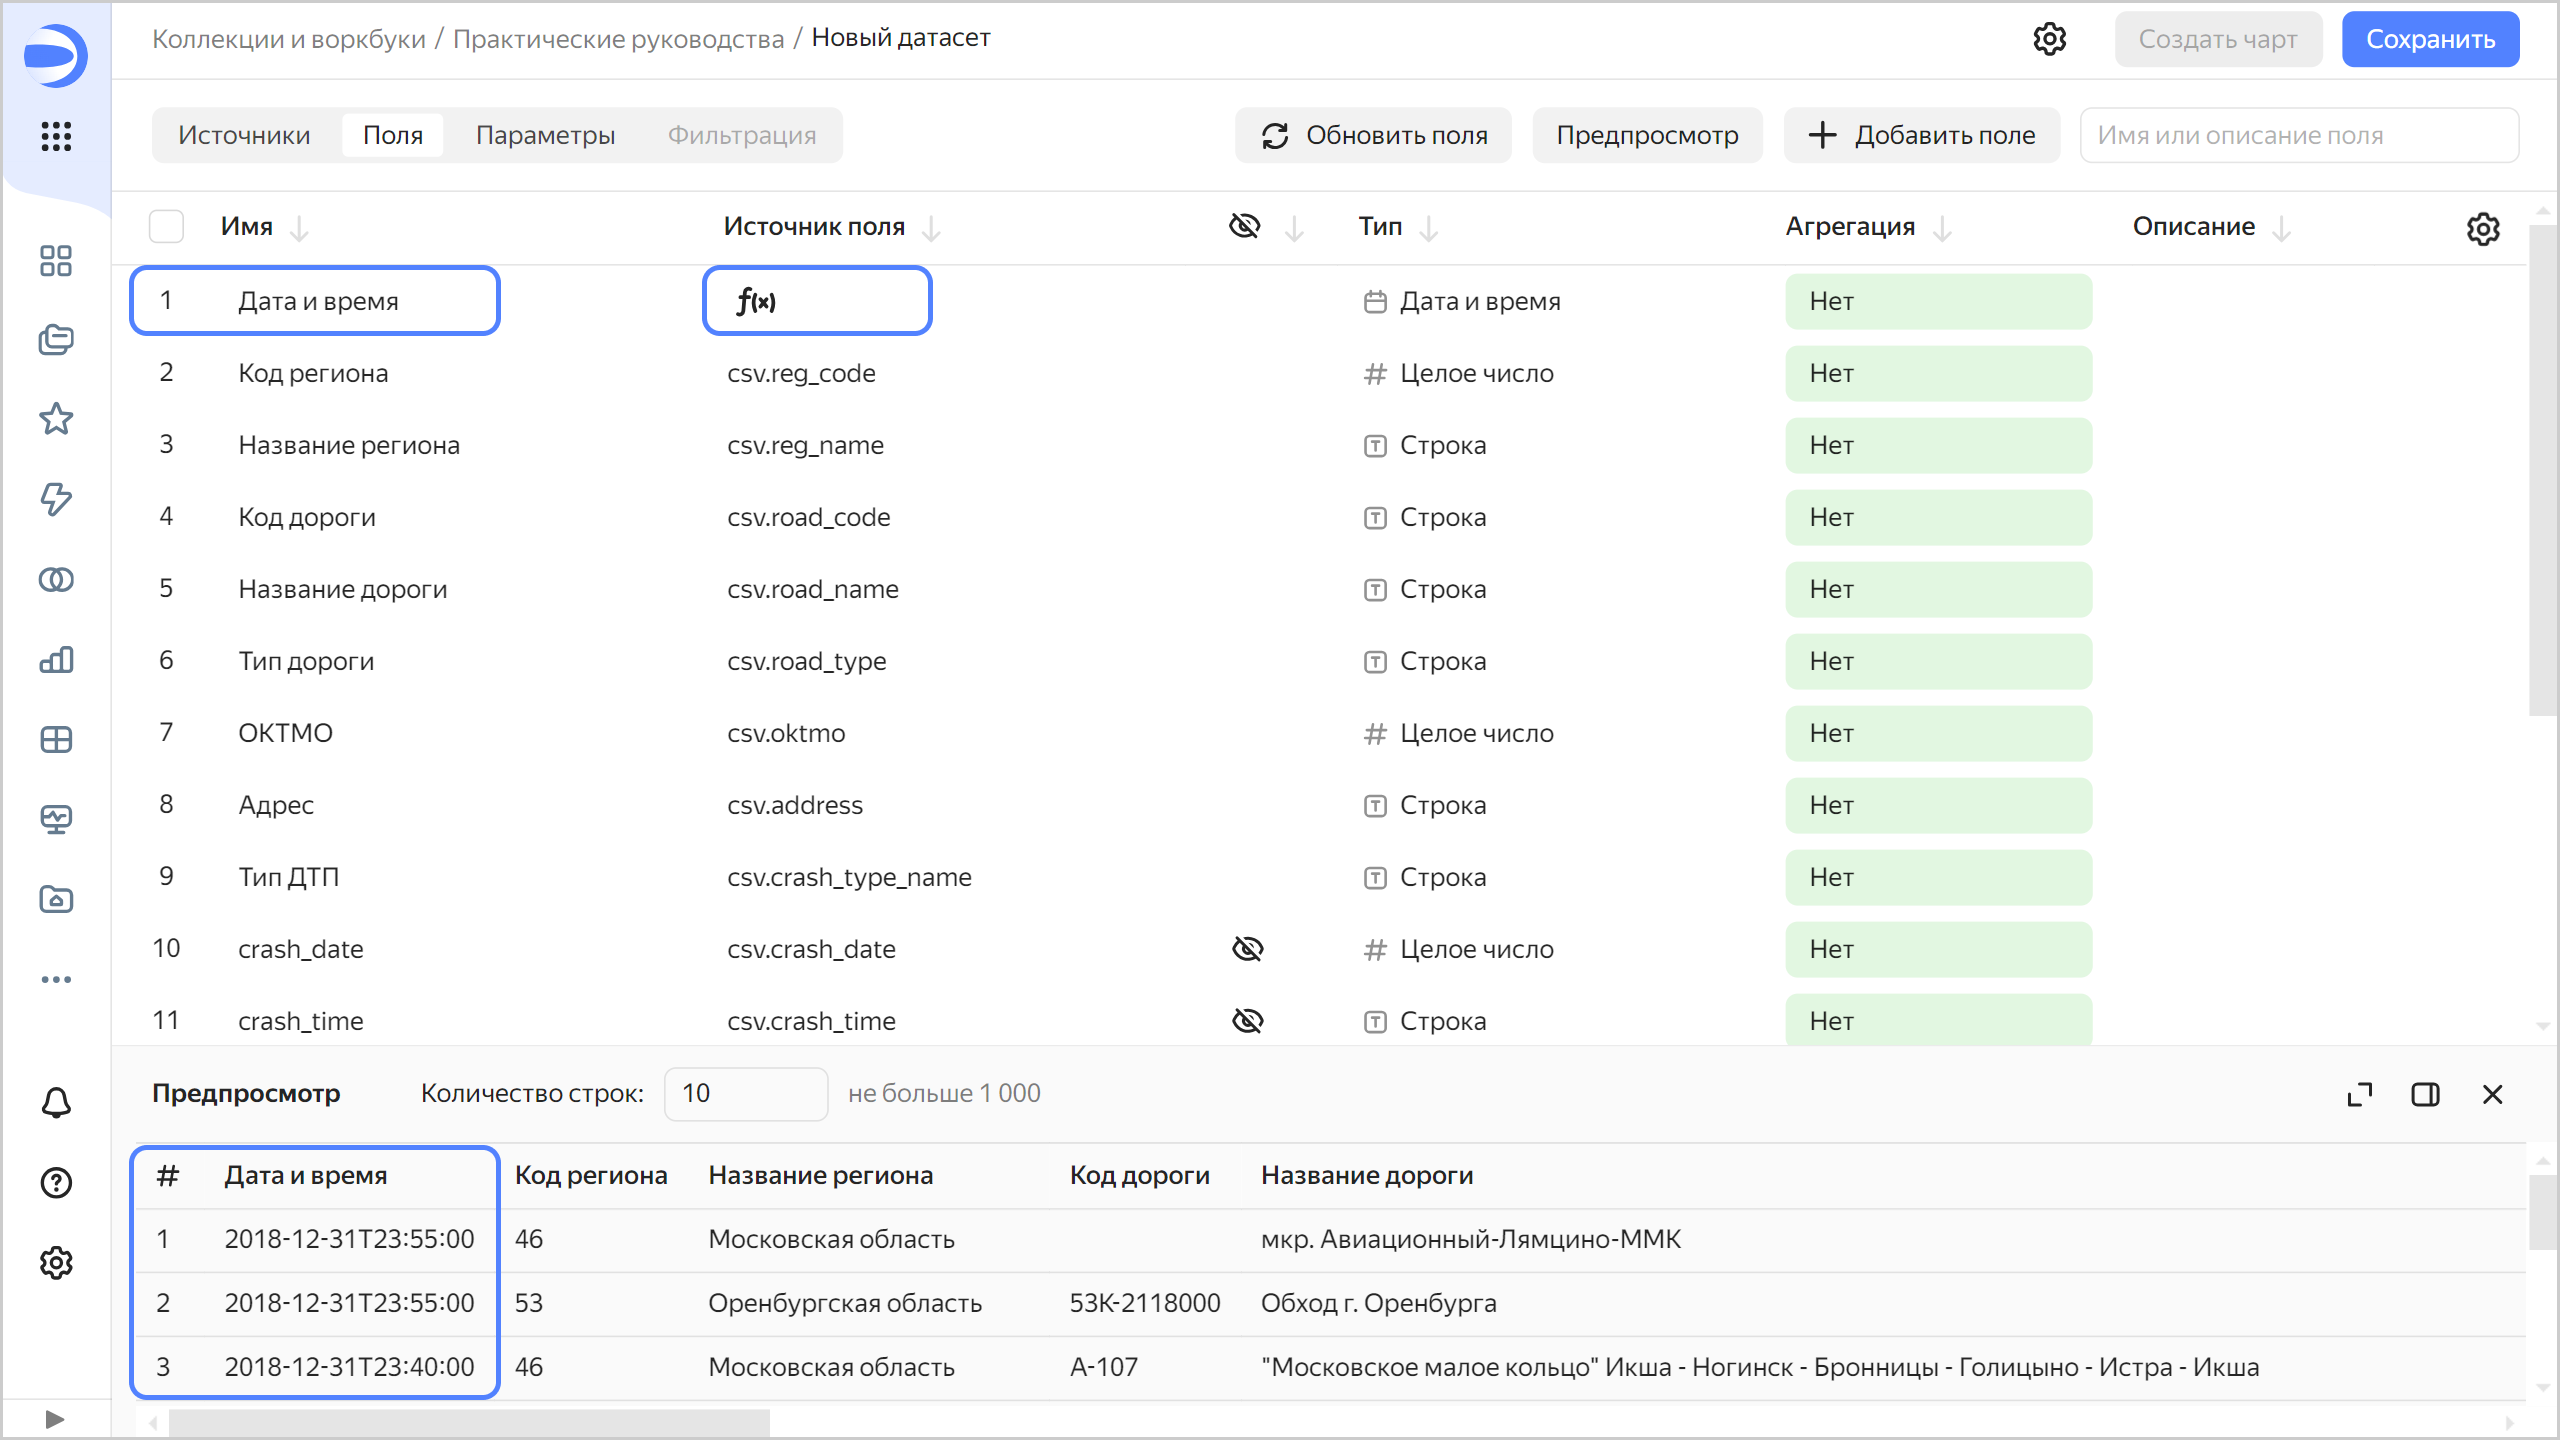Switch to the Источники tab
The image size is (2560, 1440).
[244, 135]
